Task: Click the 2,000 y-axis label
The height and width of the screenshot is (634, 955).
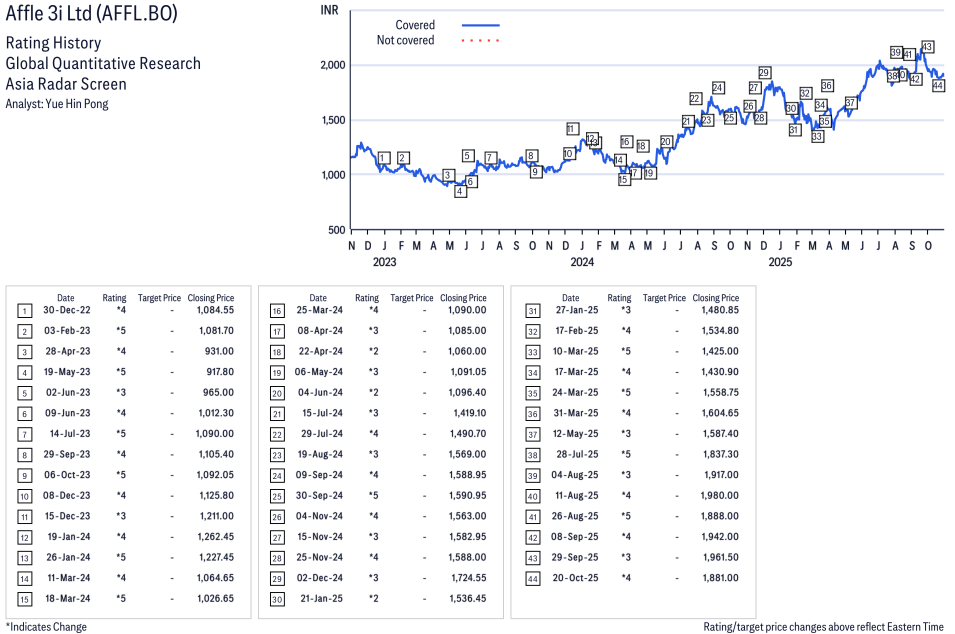Action: point(332,65)
